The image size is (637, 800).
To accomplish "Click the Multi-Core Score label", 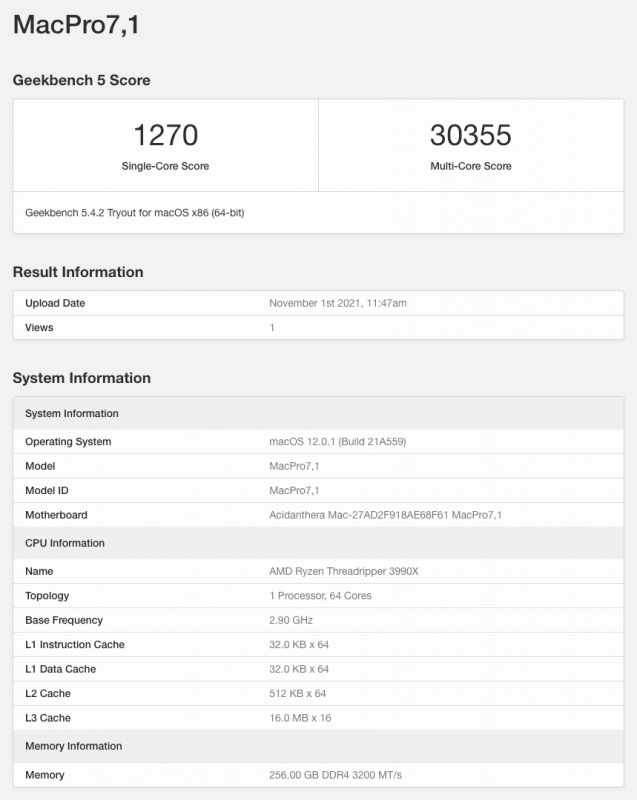I will 470,166.
